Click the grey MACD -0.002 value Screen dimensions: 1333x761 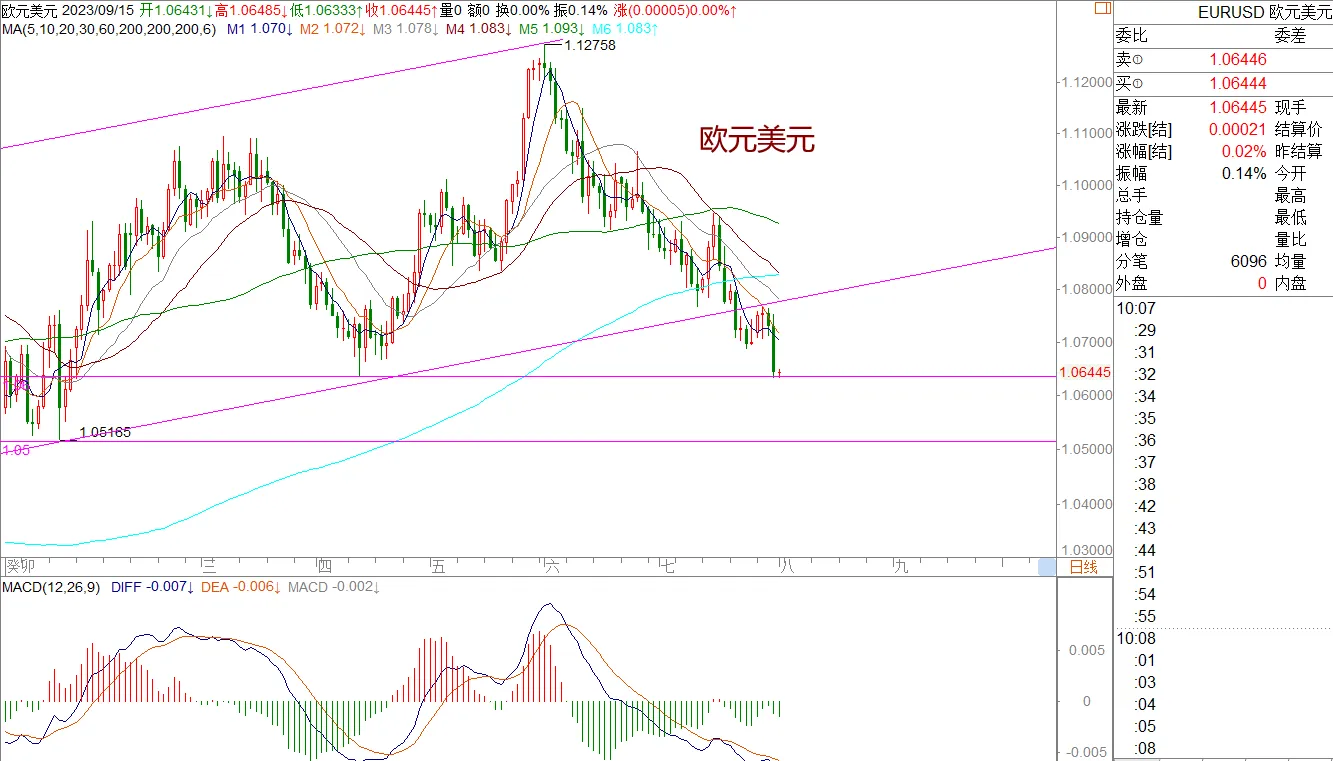(x=333, y=587)
